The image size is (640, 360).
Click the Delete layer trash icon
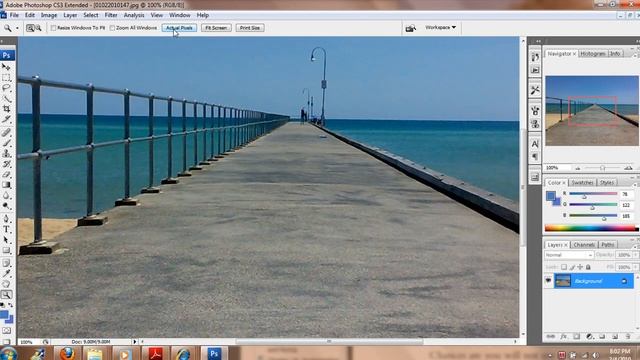628,337
